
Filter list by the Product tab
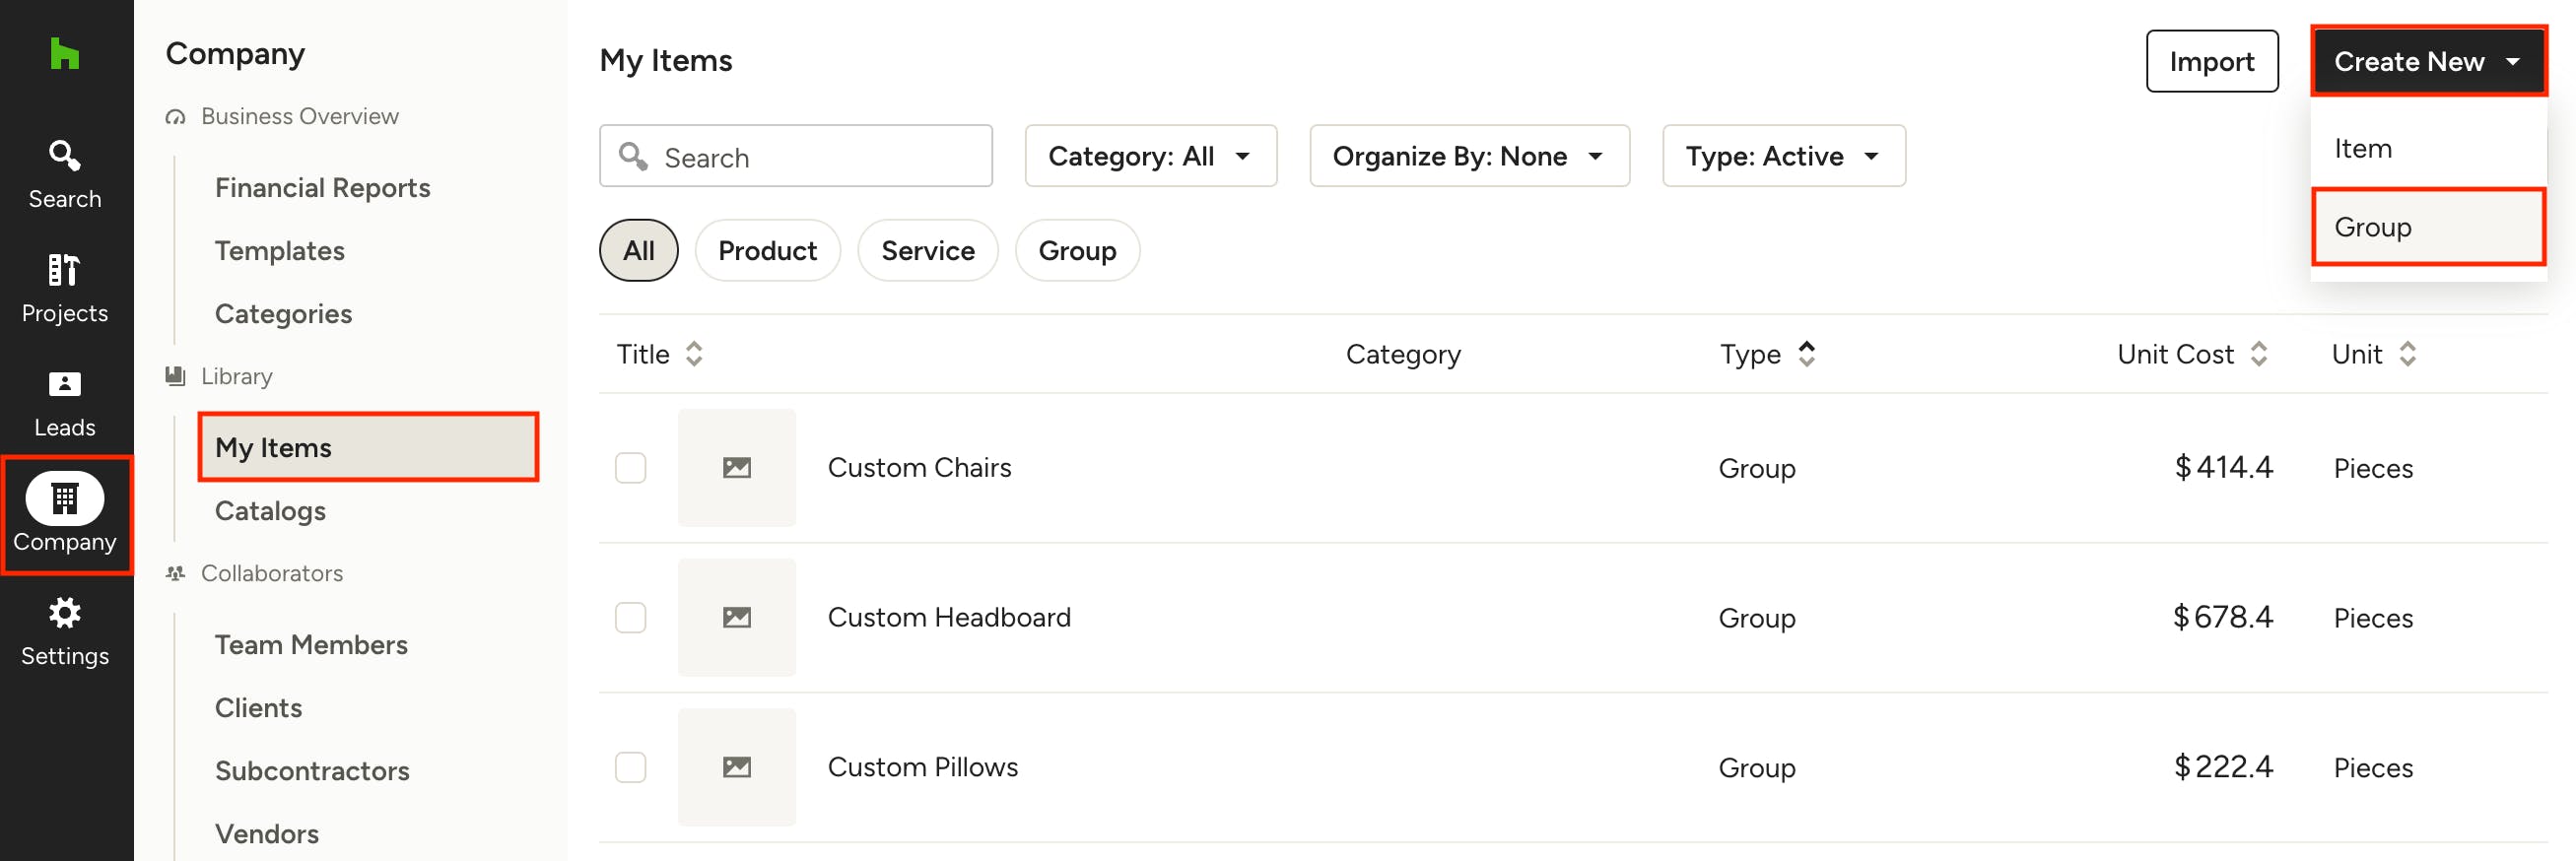click(767, 251)
